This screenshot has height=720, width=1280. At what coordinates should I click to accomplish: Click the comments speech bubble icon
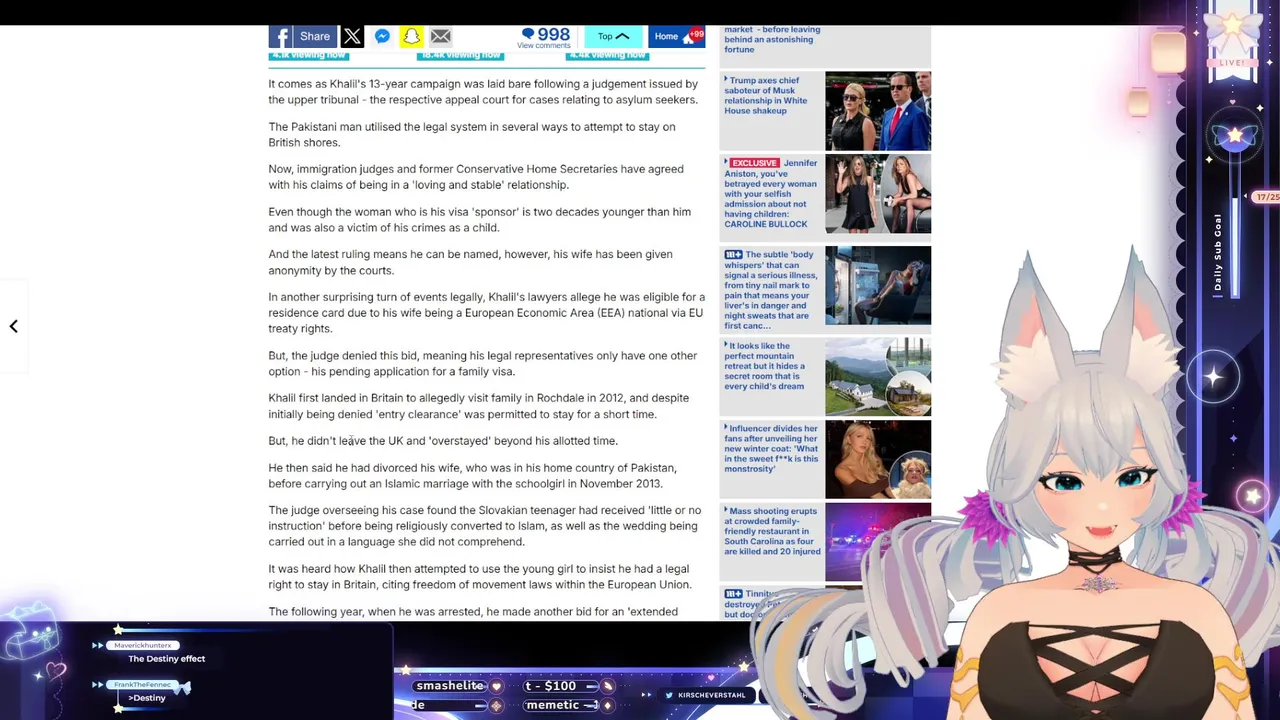[528, 34]
